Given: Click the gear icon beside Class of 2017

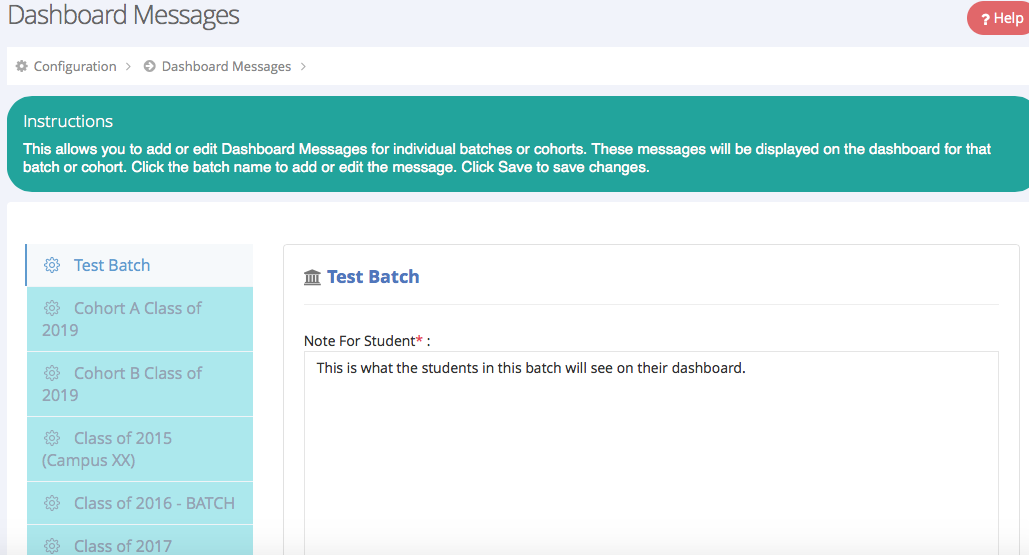Looking at the screenshot, I should [x=52, y=545].
